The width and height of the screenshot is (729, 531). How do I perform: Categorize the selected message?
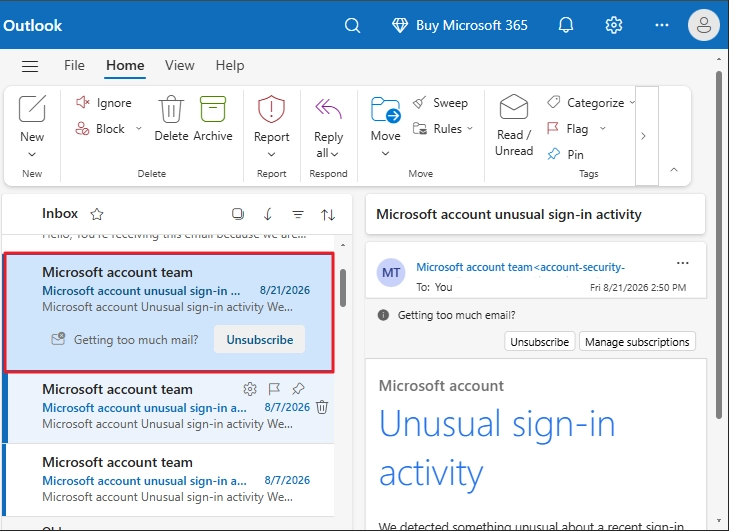(x=586, y=102)
